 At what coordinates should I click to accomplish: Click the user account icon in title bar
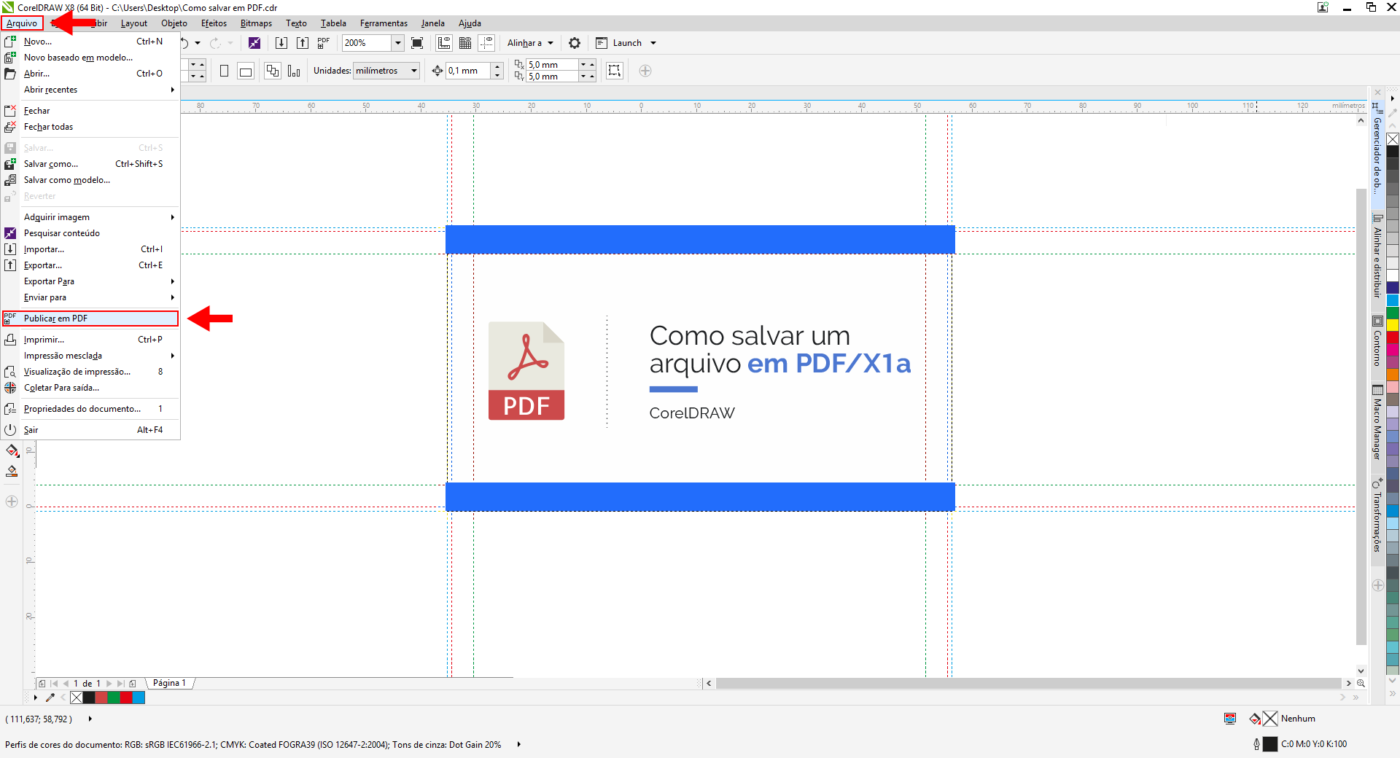(x=1322, y=7)
